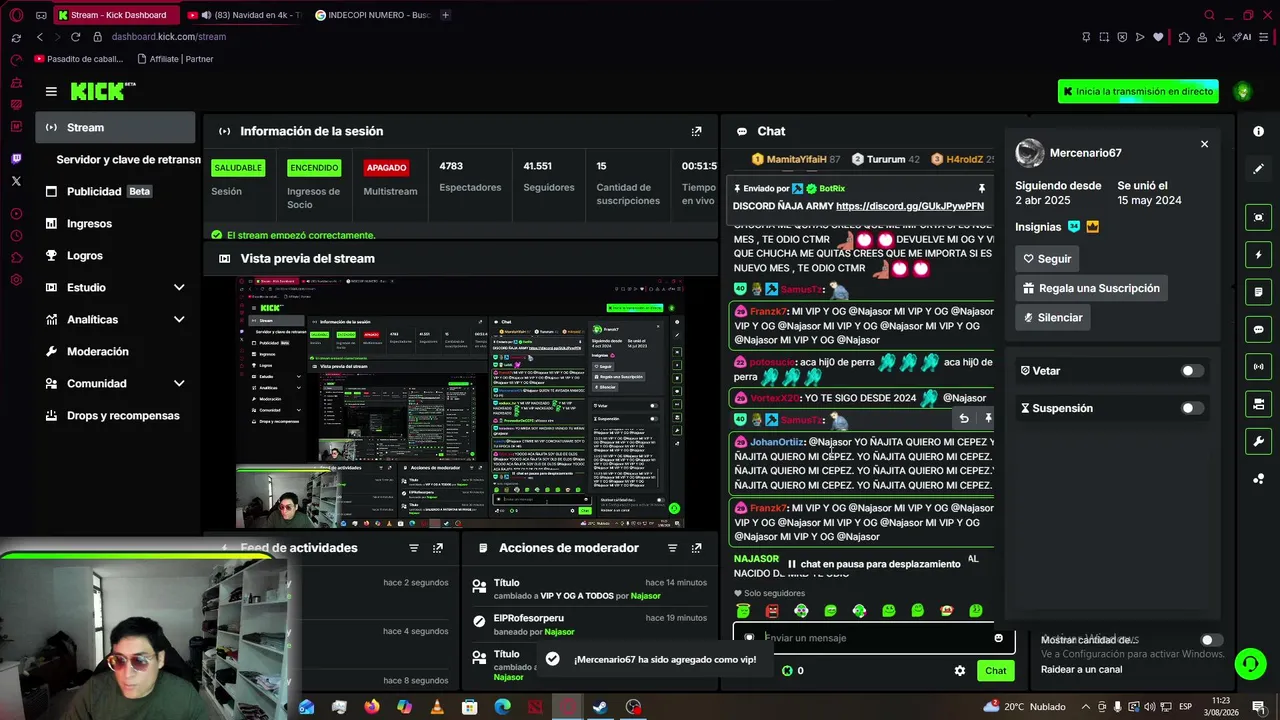Screen dimensions: 1280x720
Task: Toggle Mostrar cantidad de switch
Action: [x=1211, y=640]
